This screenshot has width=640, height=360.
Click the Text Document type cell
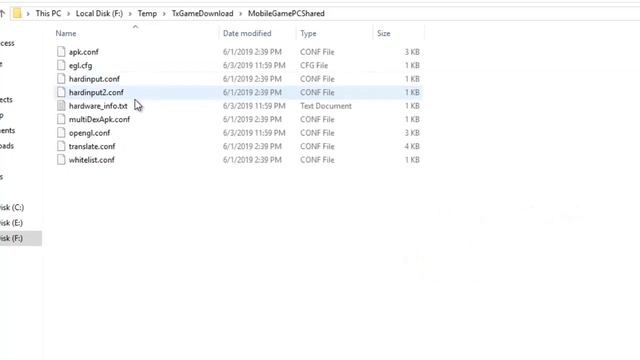326,106
